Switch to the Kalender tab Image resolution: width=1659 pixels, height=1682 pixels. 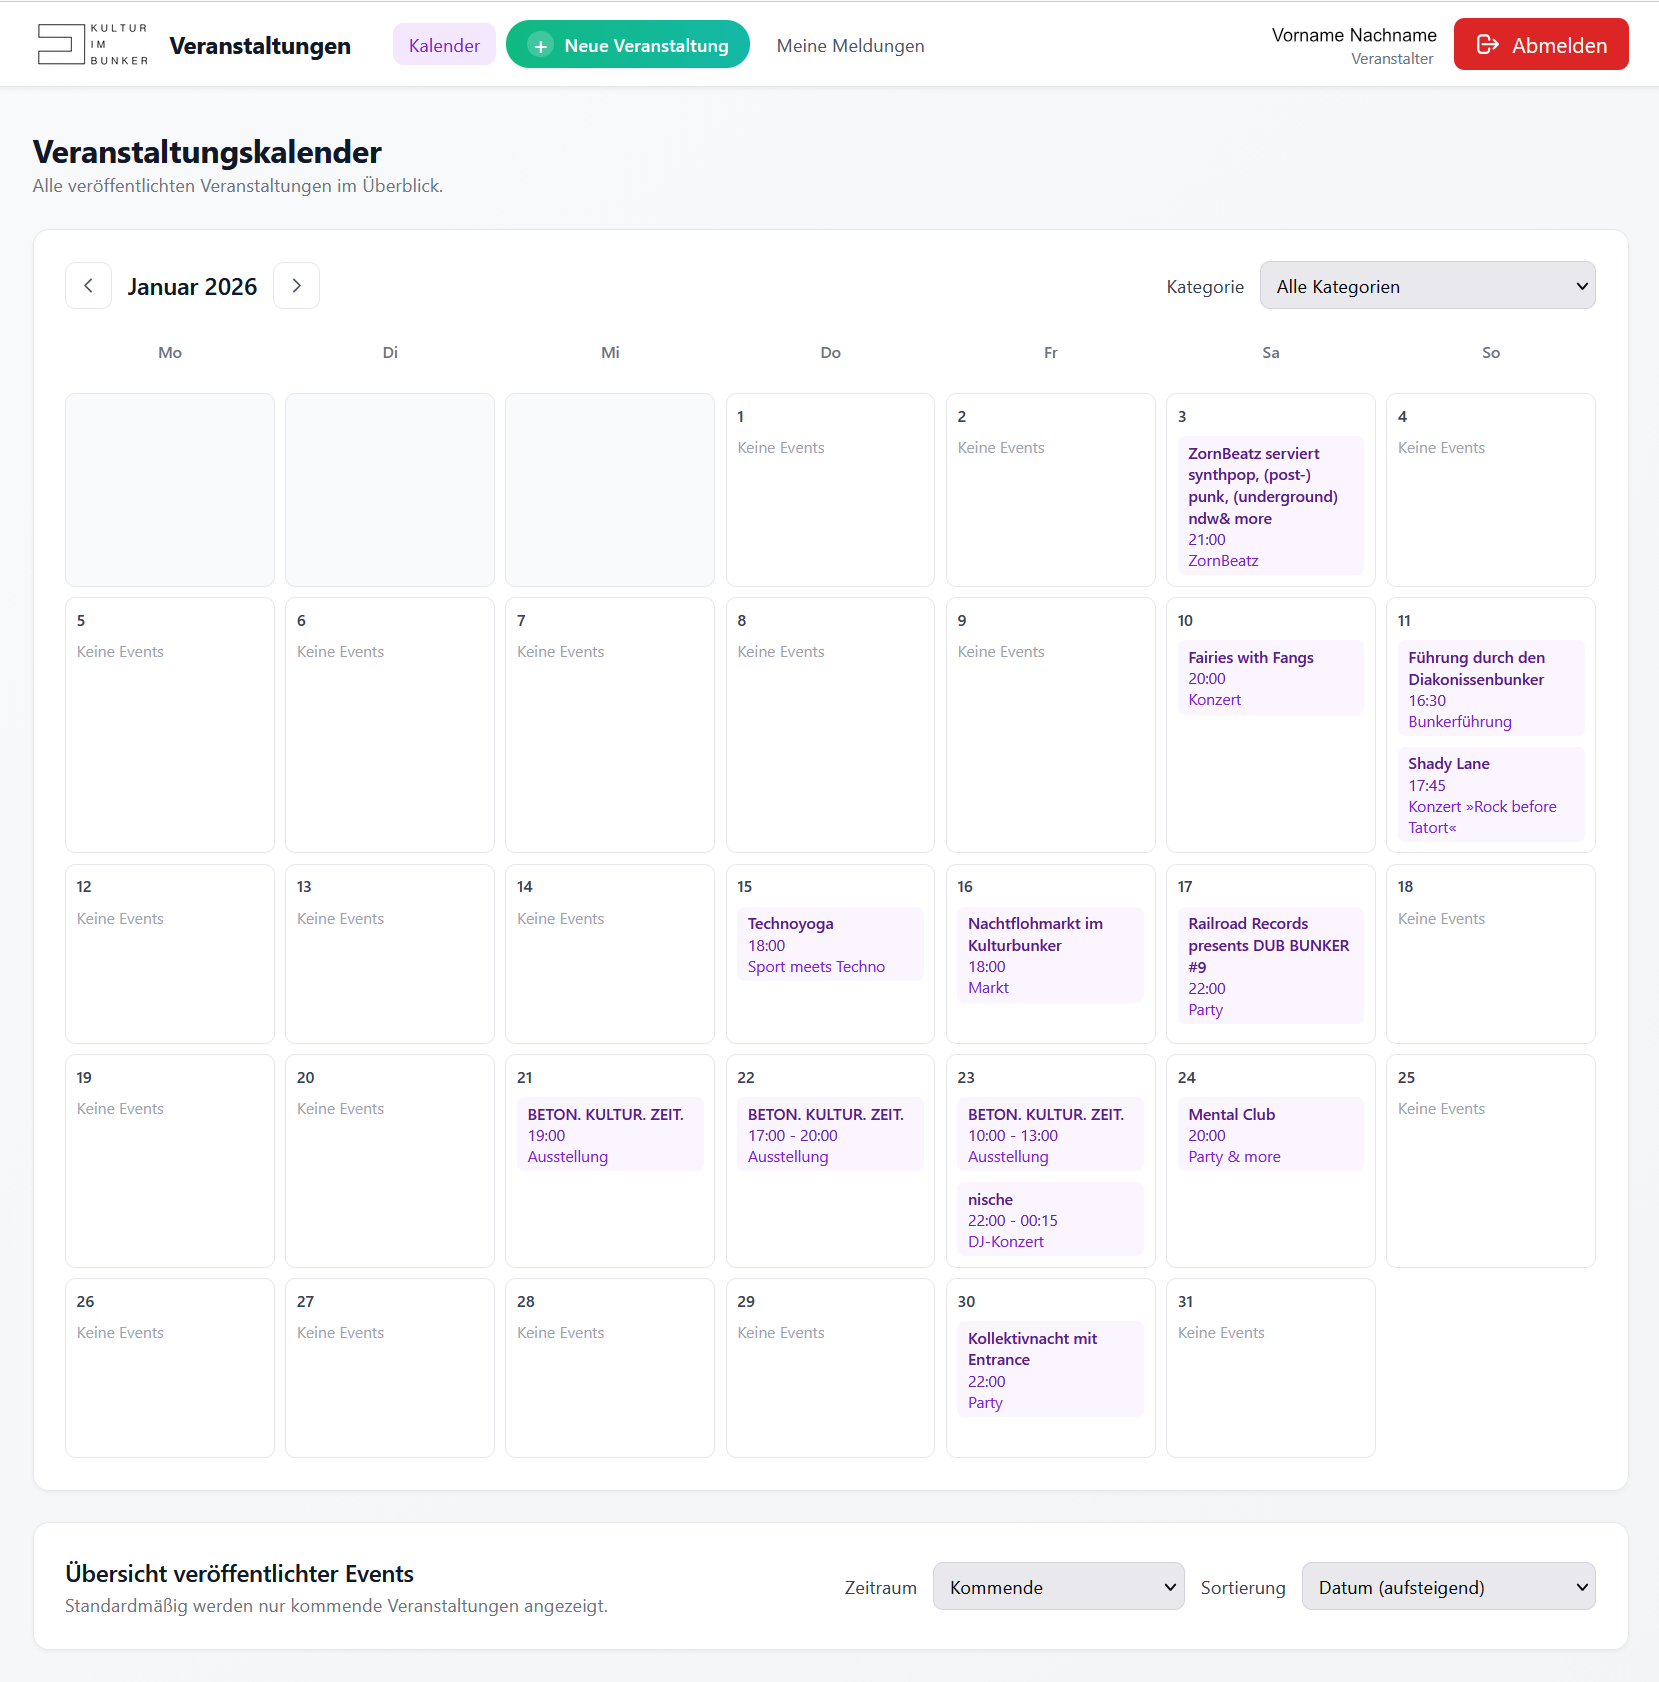tap(444, 45)
